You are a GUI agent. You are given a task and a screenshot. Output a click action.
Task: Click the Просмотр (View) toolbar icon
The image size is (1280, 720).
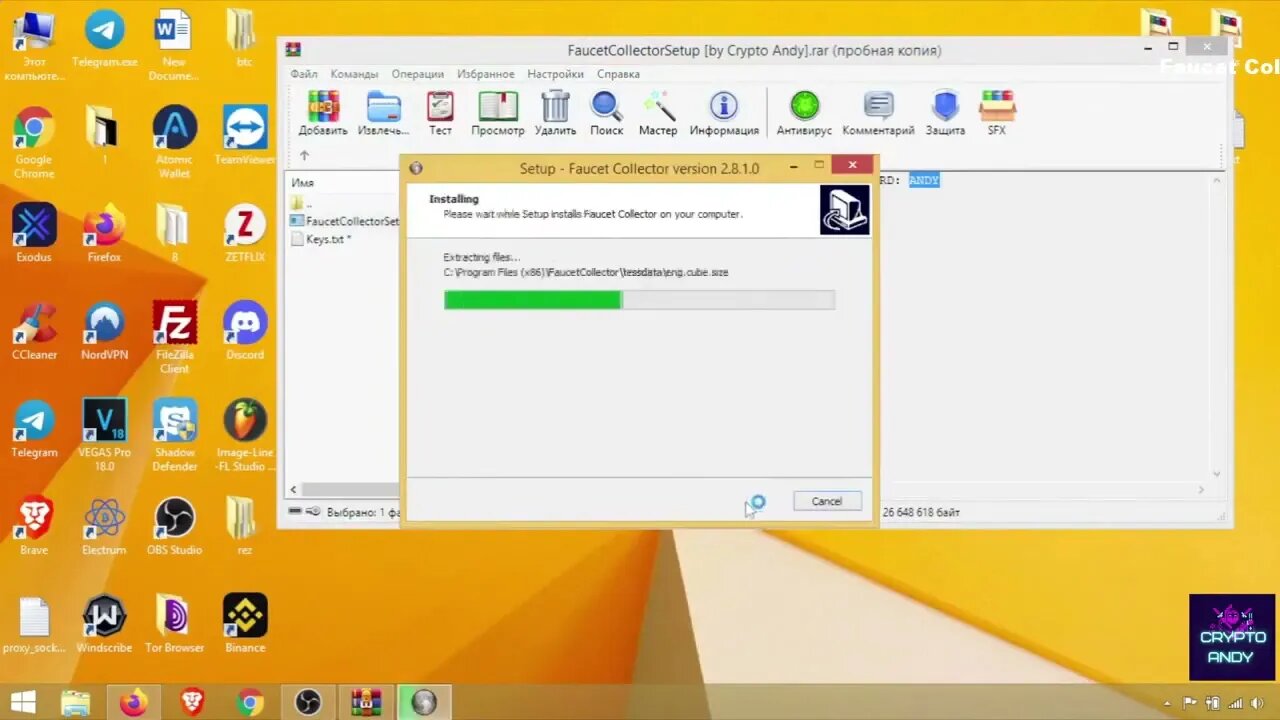tap(497, 113)
